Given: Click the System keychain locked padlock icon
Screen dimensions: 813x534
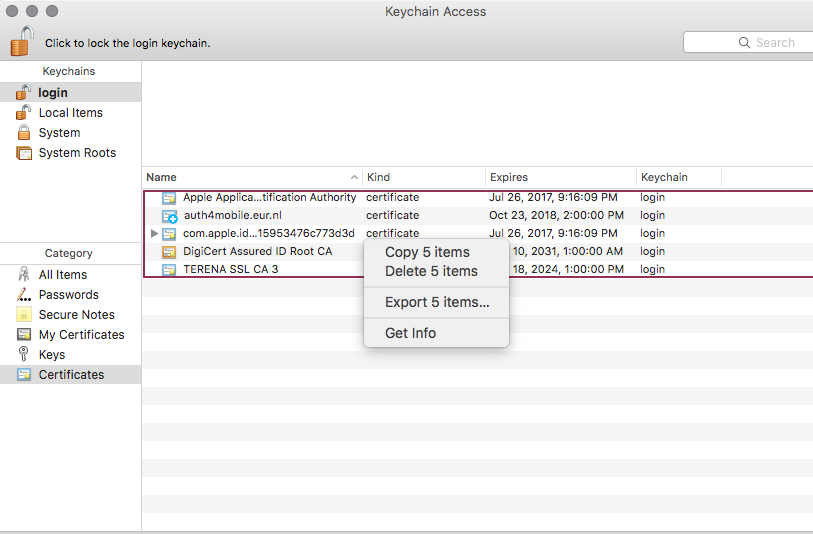Looking at the screenshot, I should [24, 132].
